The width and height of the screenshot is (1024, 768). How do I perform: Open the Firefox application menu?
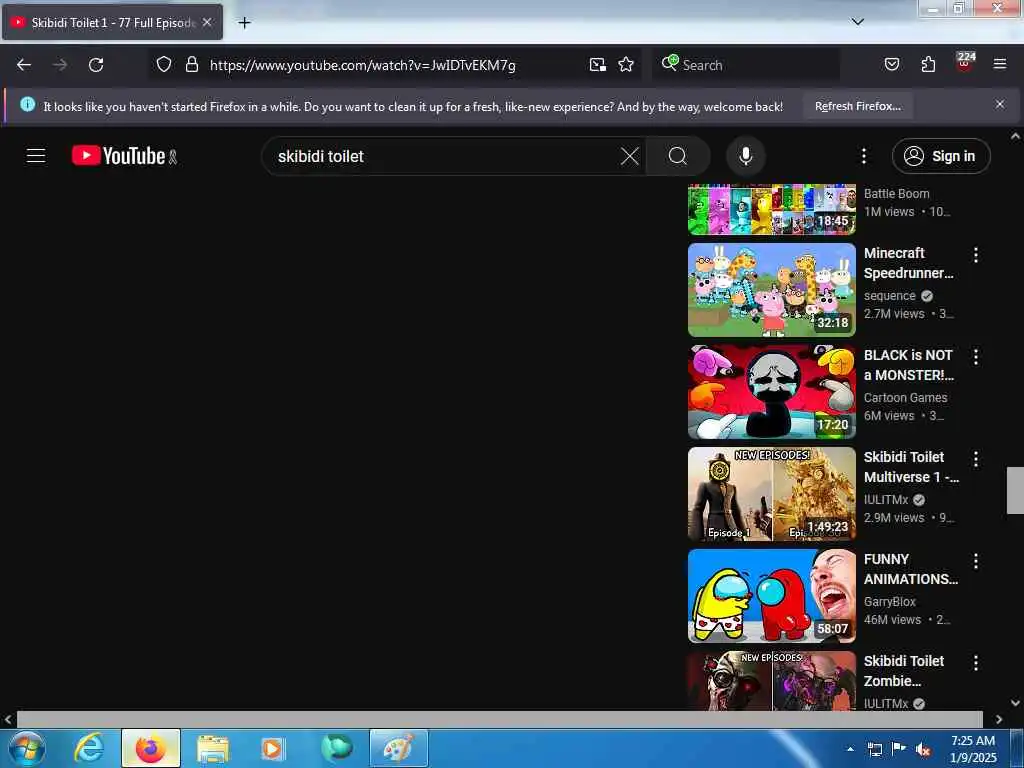[x=1000, y=65]
